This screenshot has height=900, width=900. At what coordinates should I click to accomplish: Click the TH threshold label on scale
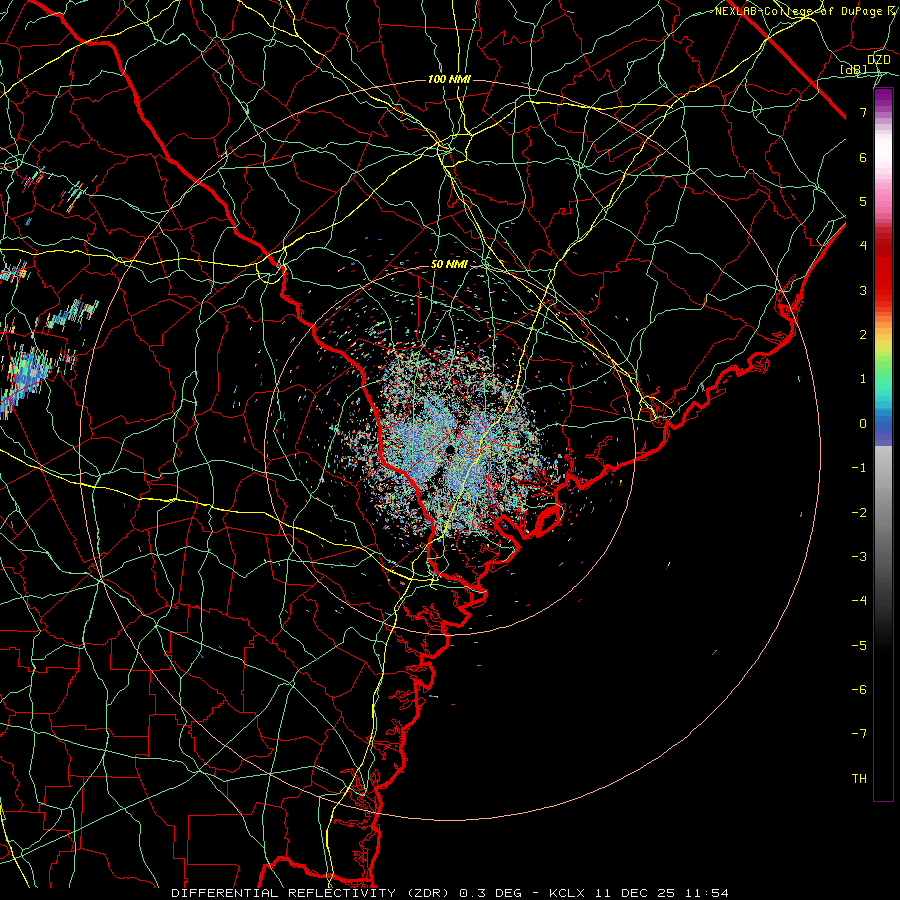click(x=859, y=779)
